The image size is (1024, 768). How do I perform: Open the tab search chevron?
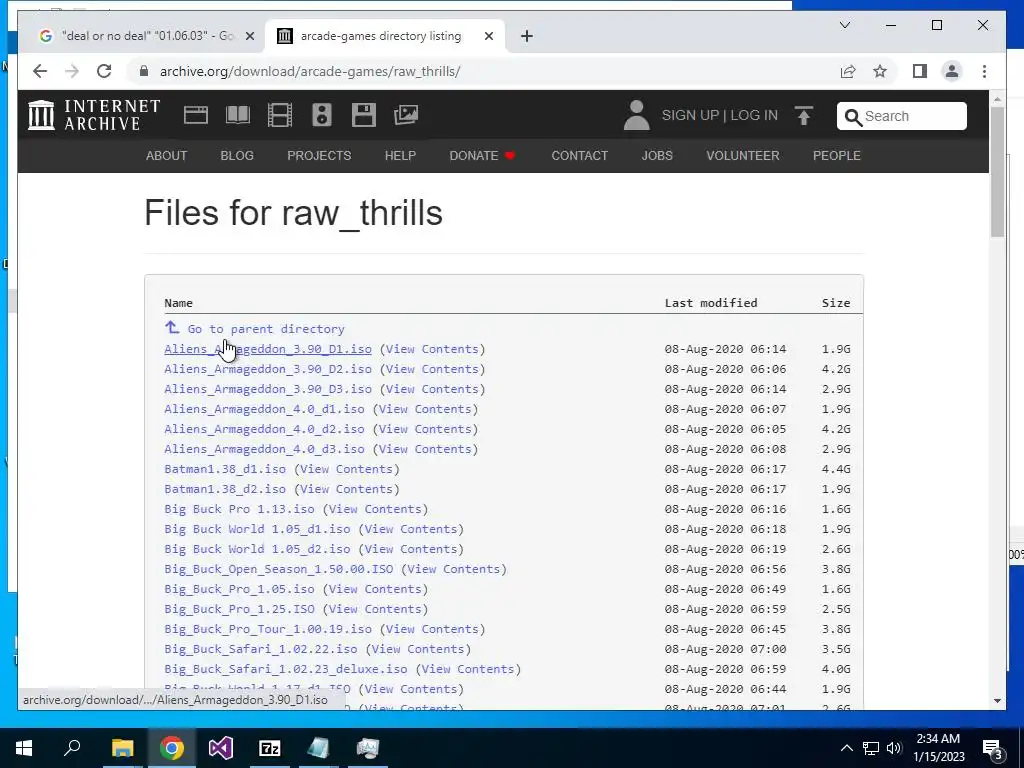[x=844, y=25]
